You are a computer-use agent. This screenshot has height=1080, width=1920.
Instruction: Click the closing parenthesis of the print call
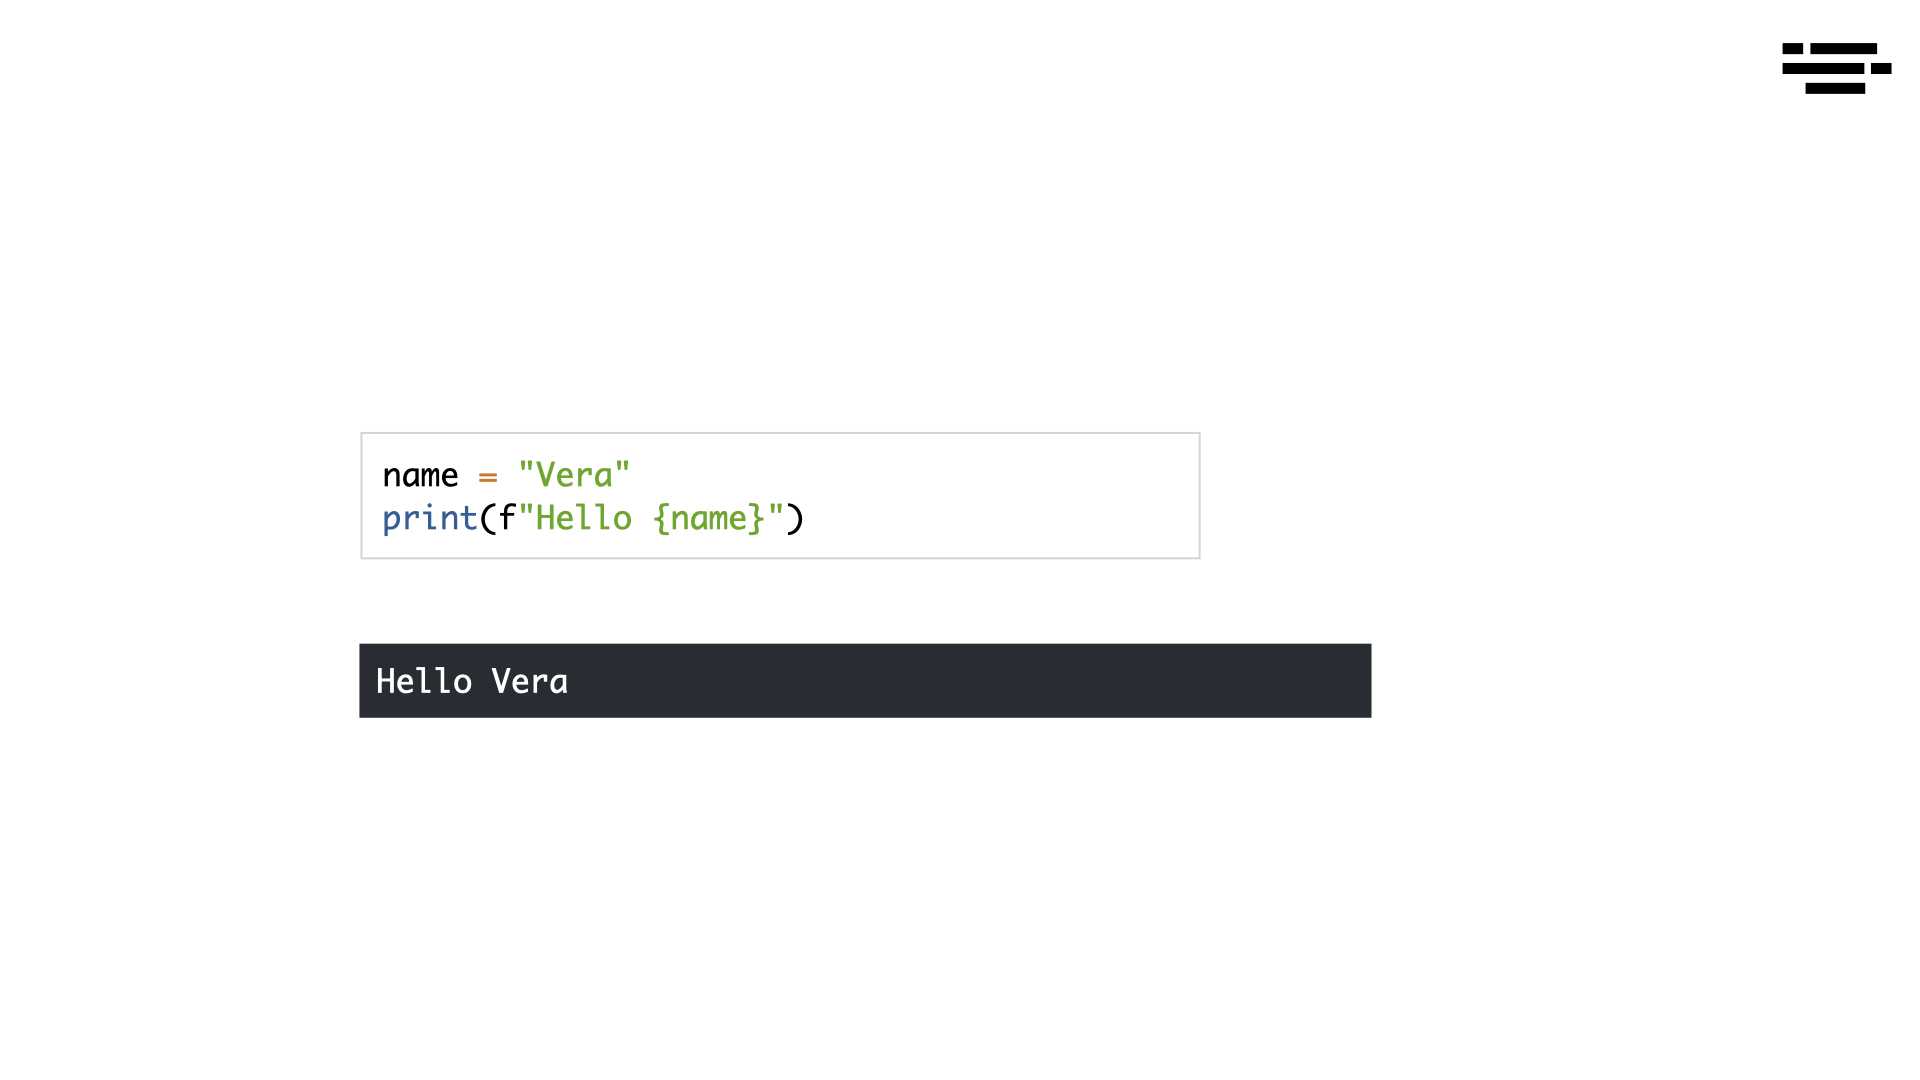pyautogui.click(x=795, y=518)
